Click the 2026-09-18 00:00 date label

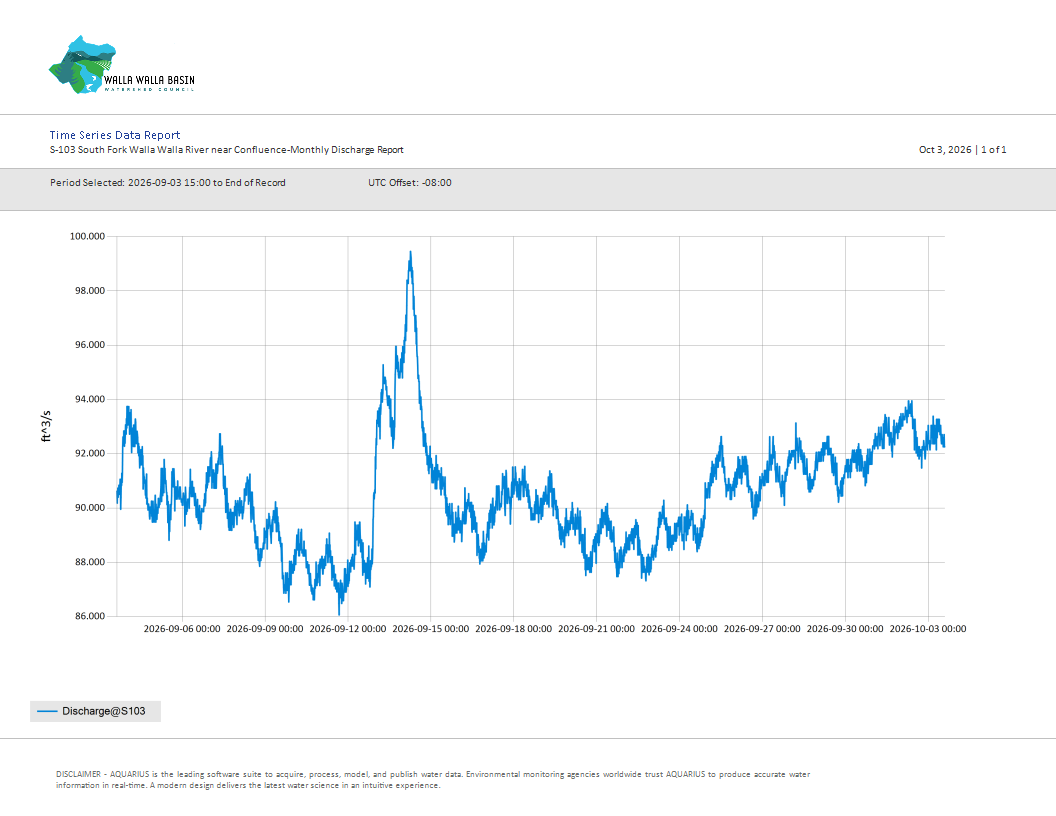[513, 629]
